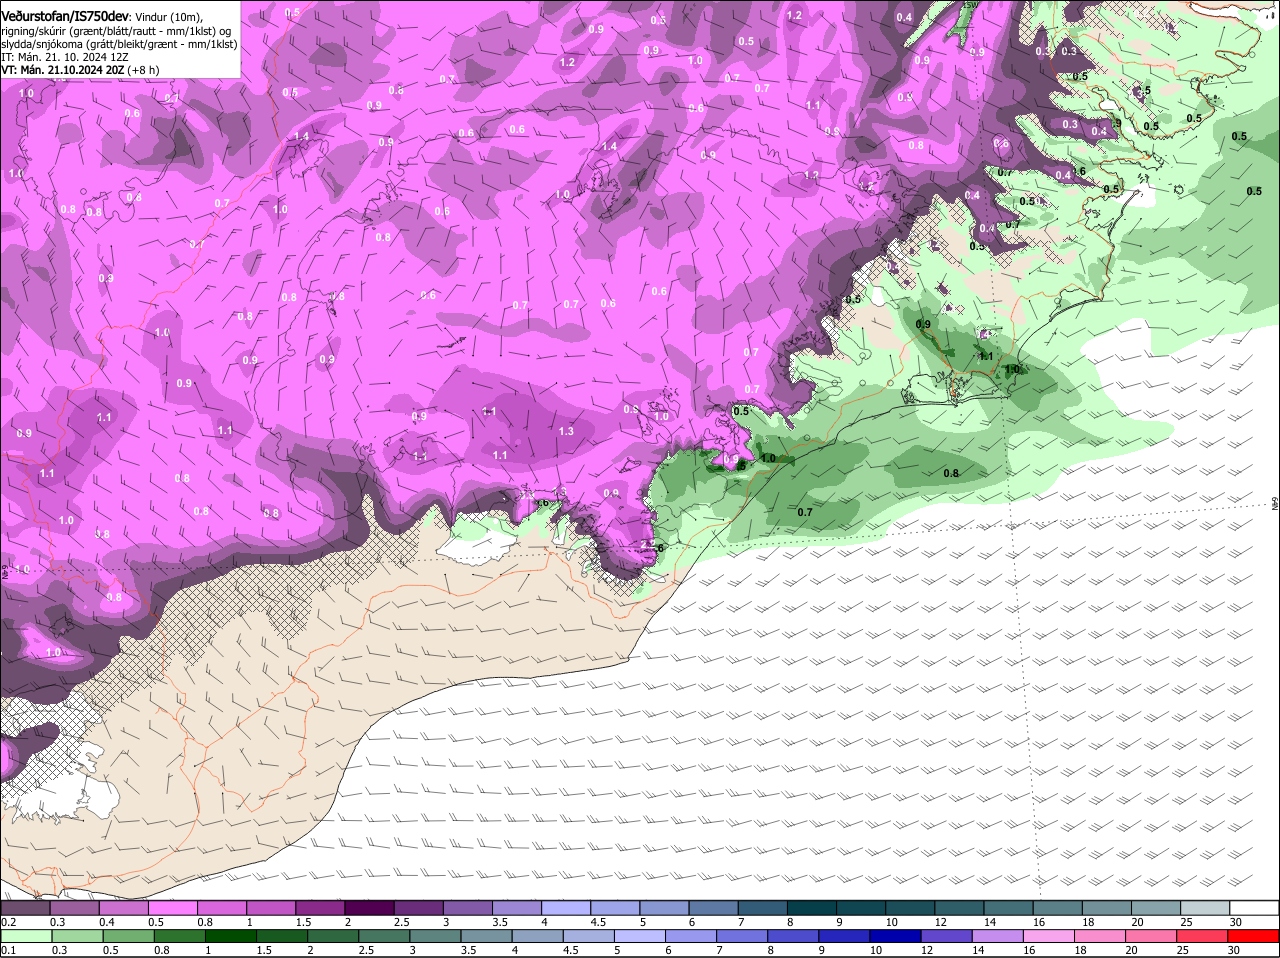Click the rain legend swatch between 0.3 and 0.5

point(75,936)
